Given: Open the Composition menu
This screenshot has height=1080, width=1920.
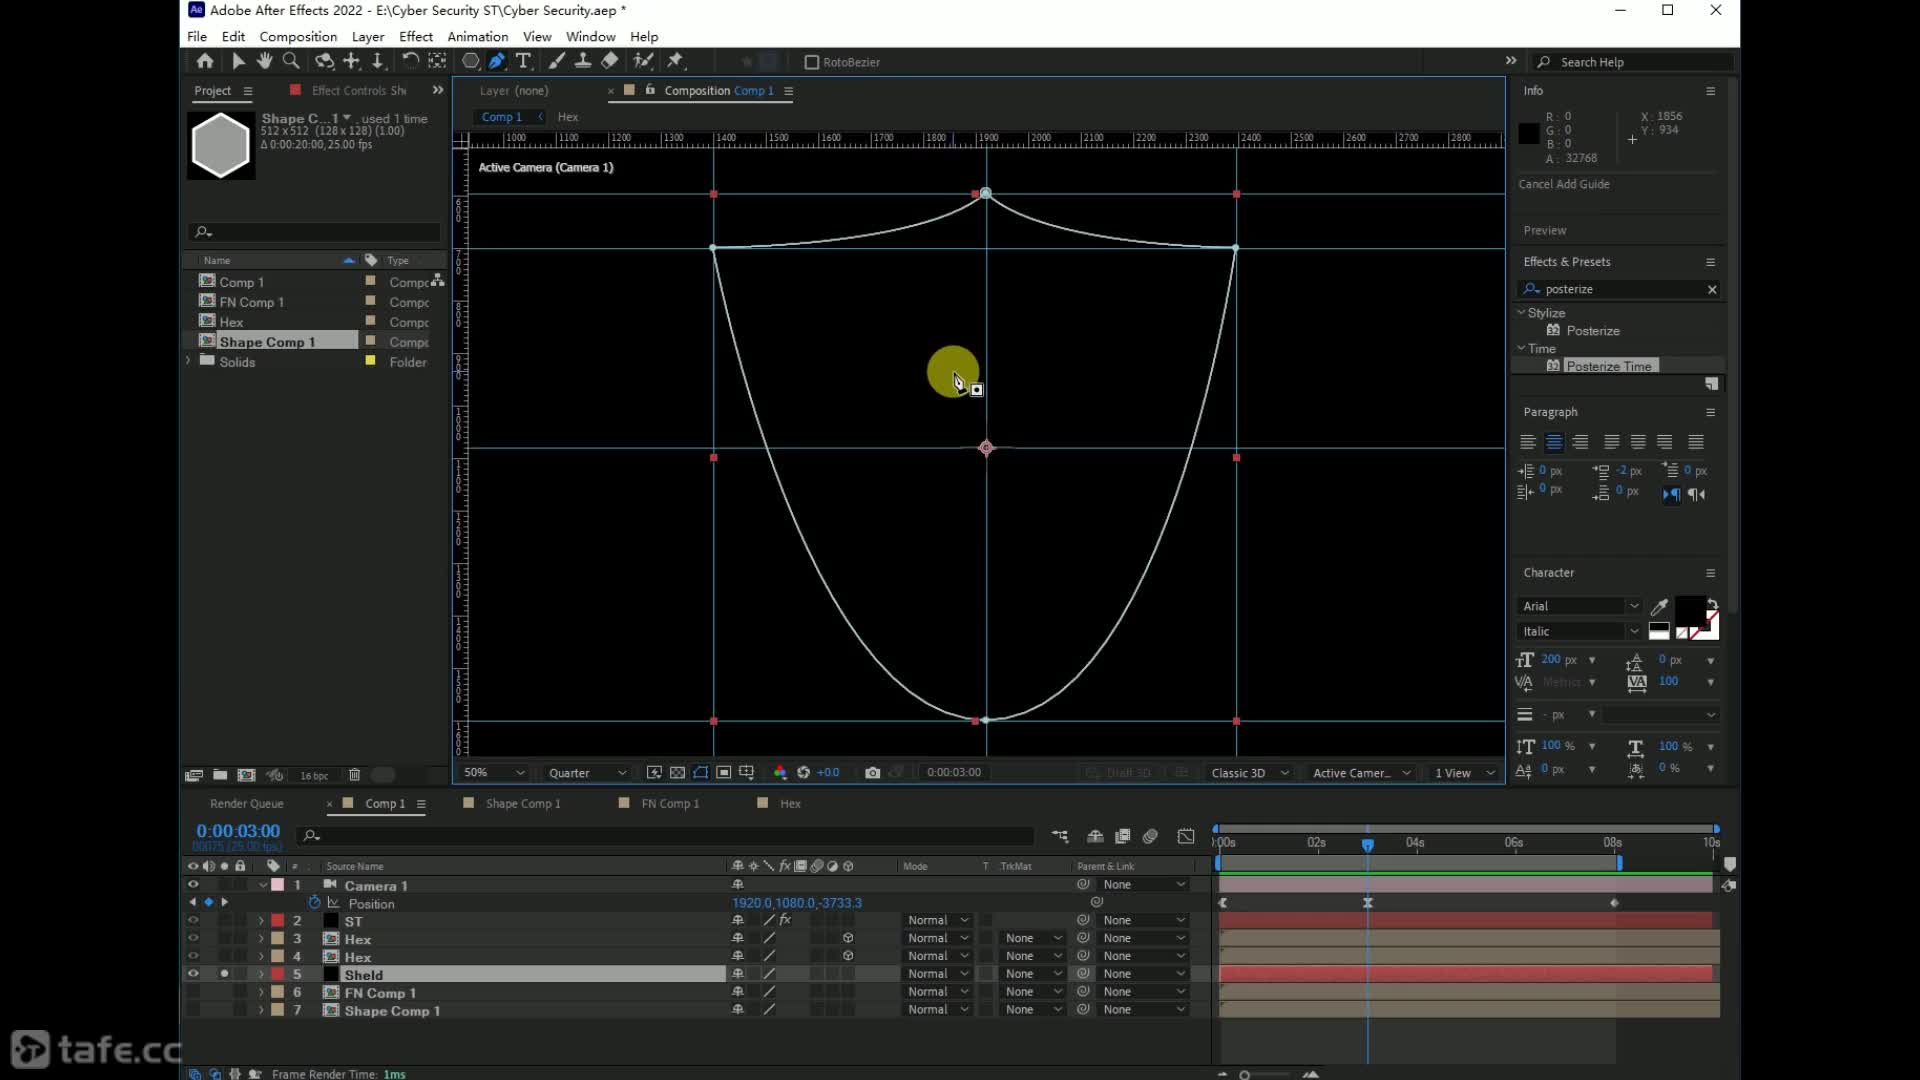Looking at the screenshot, I should click(x=298, y=36).
